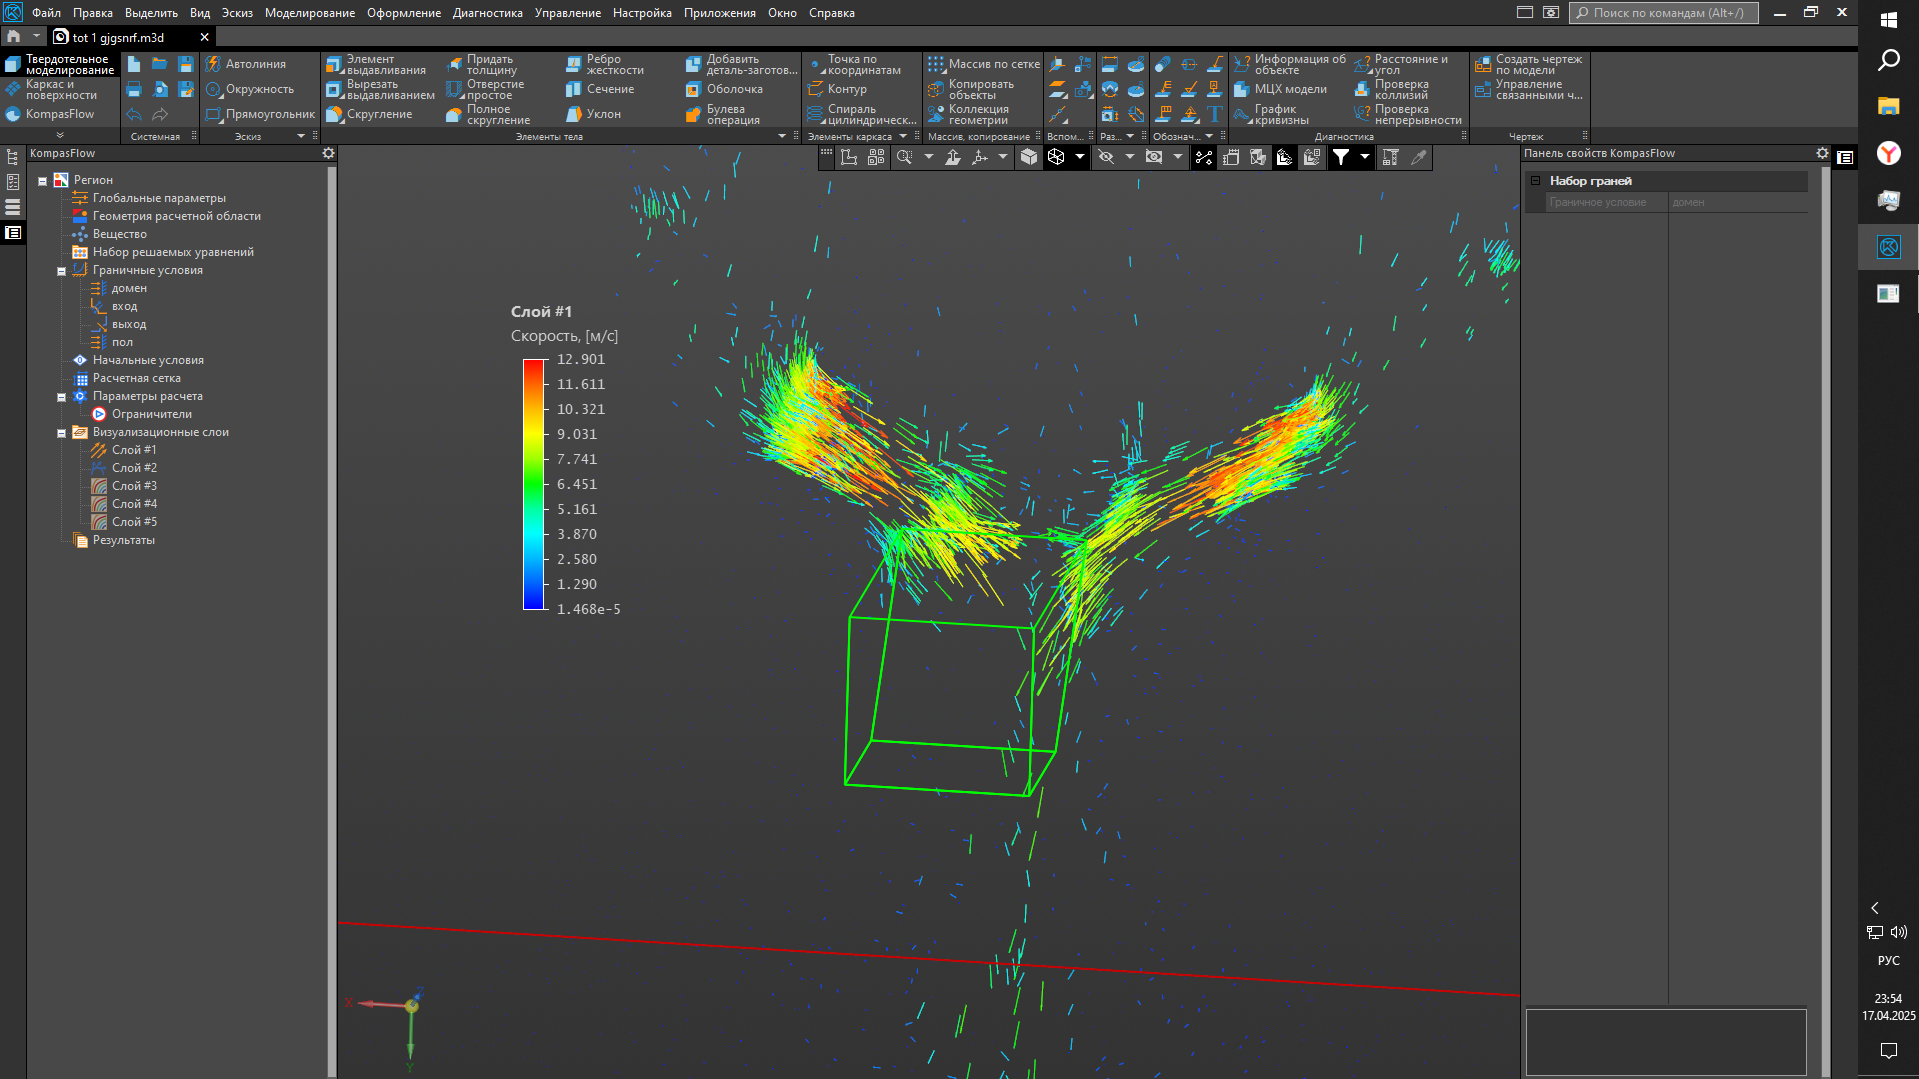Select Слой #3 in the visualization layers

pos(134,486)
